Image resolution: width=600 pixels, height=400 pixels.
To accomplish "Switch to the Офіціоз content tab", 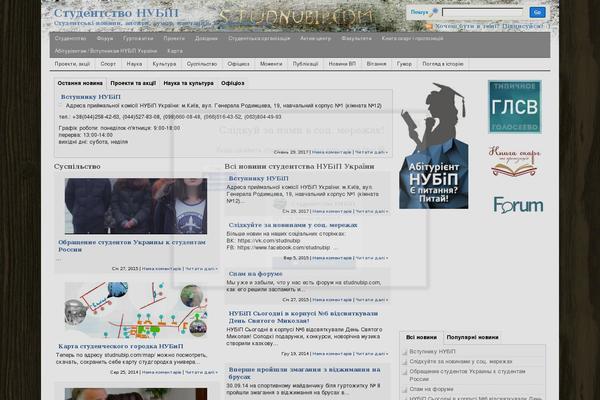I will pos(233,83).
